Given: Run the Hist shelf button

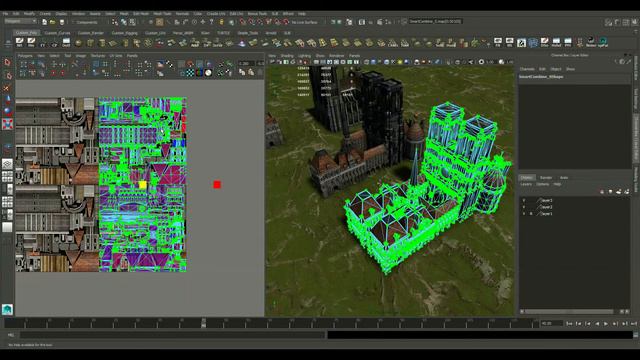Looking at the screenshot, I should point(31,42).
